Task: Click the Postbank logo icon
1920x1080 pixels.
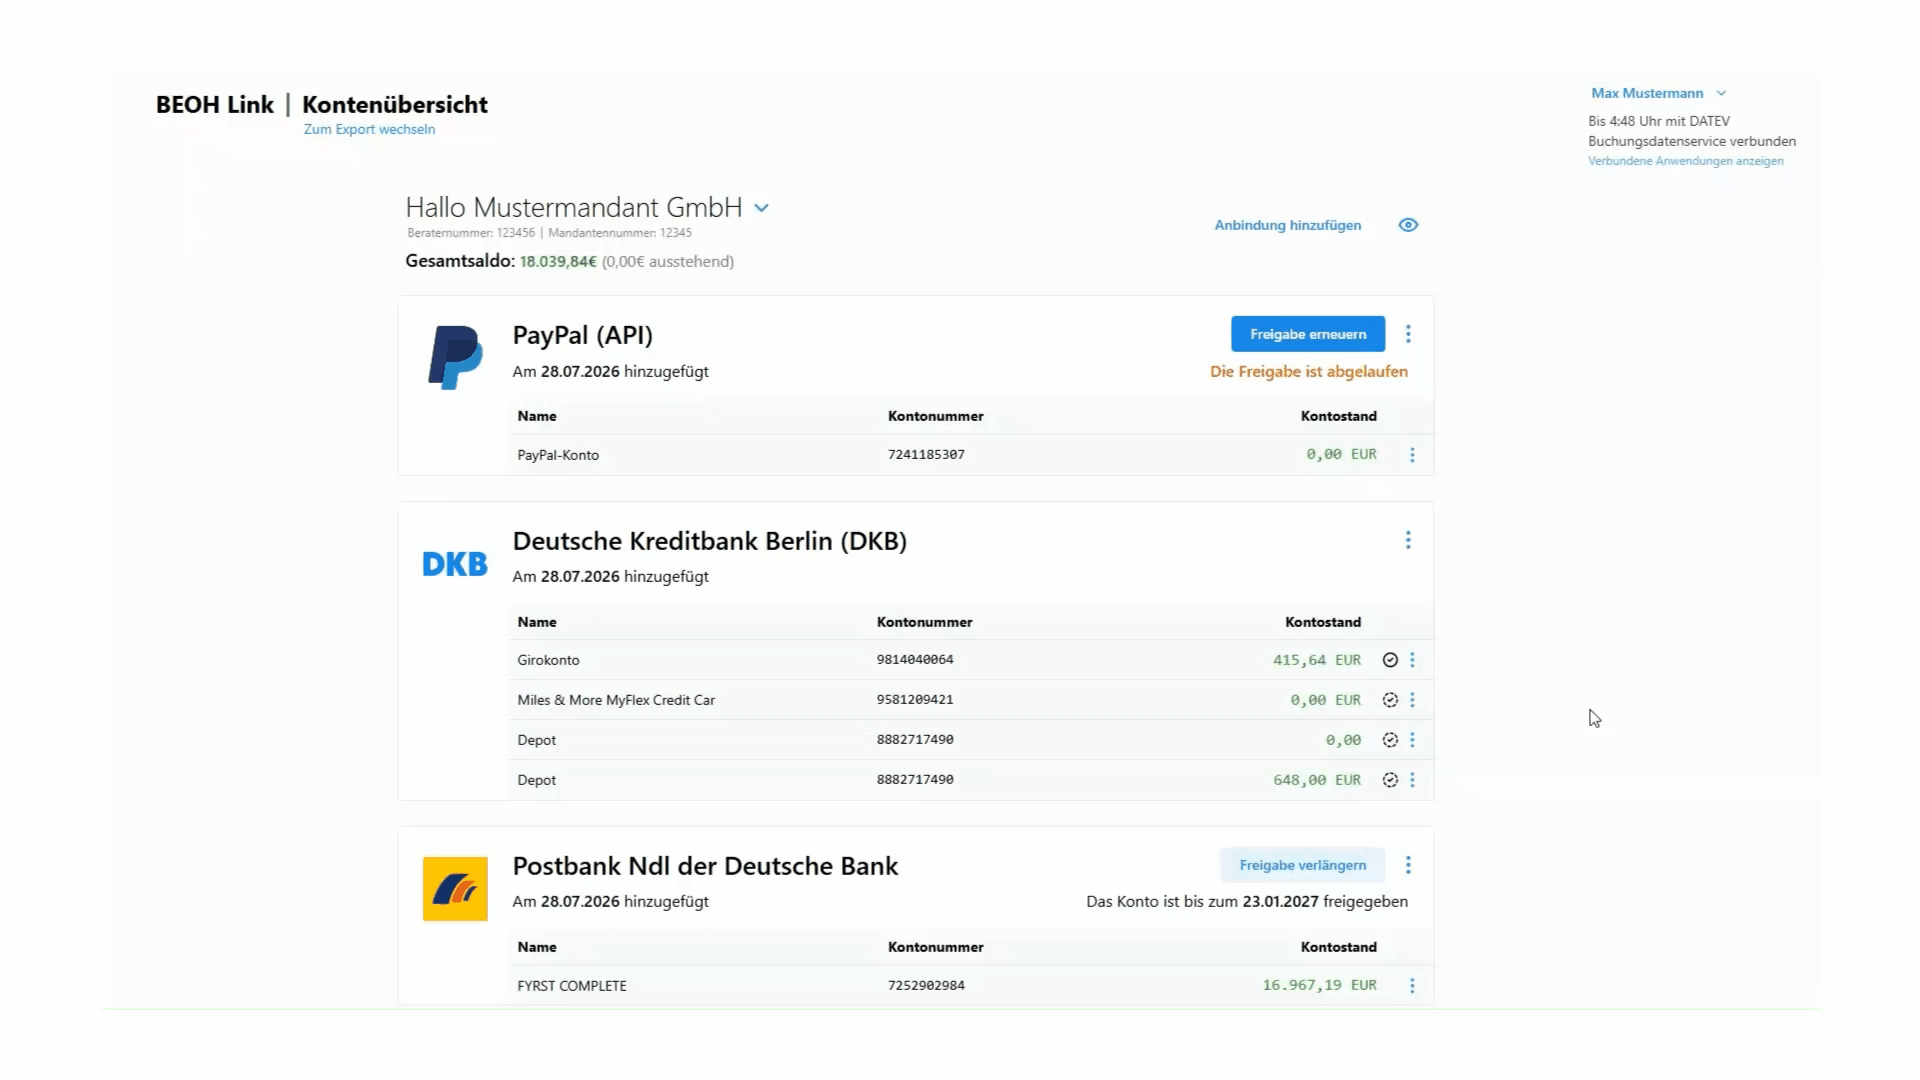Action: click(x=455, y=889)
